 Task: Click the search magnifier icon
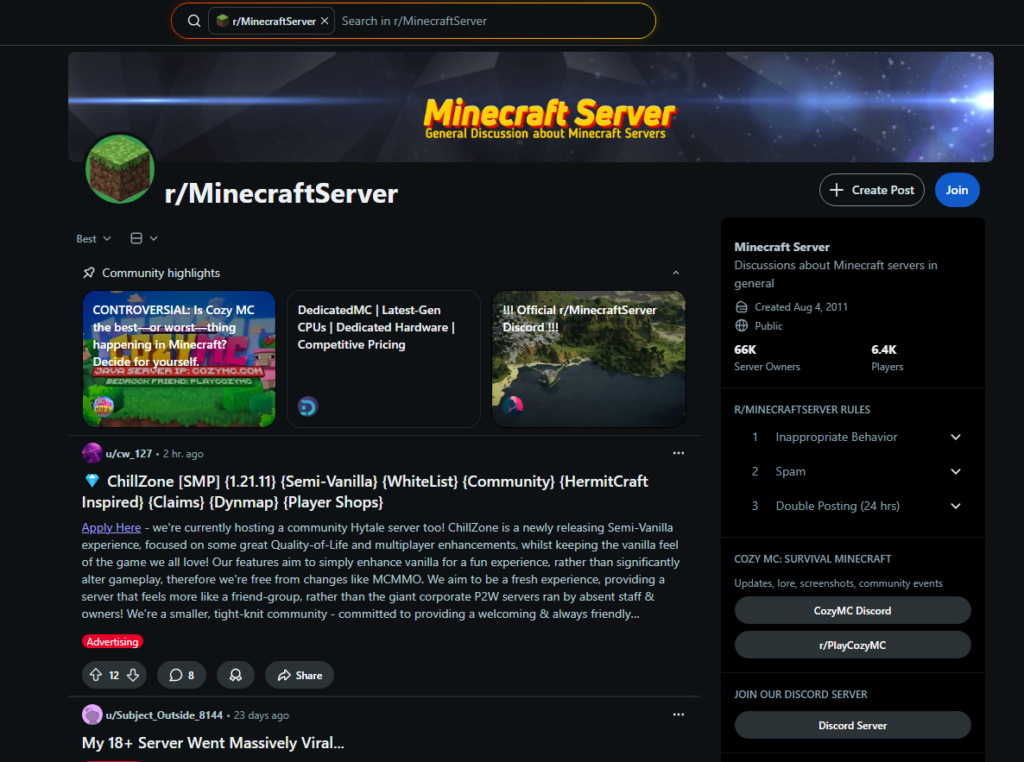tap(194, 21)
